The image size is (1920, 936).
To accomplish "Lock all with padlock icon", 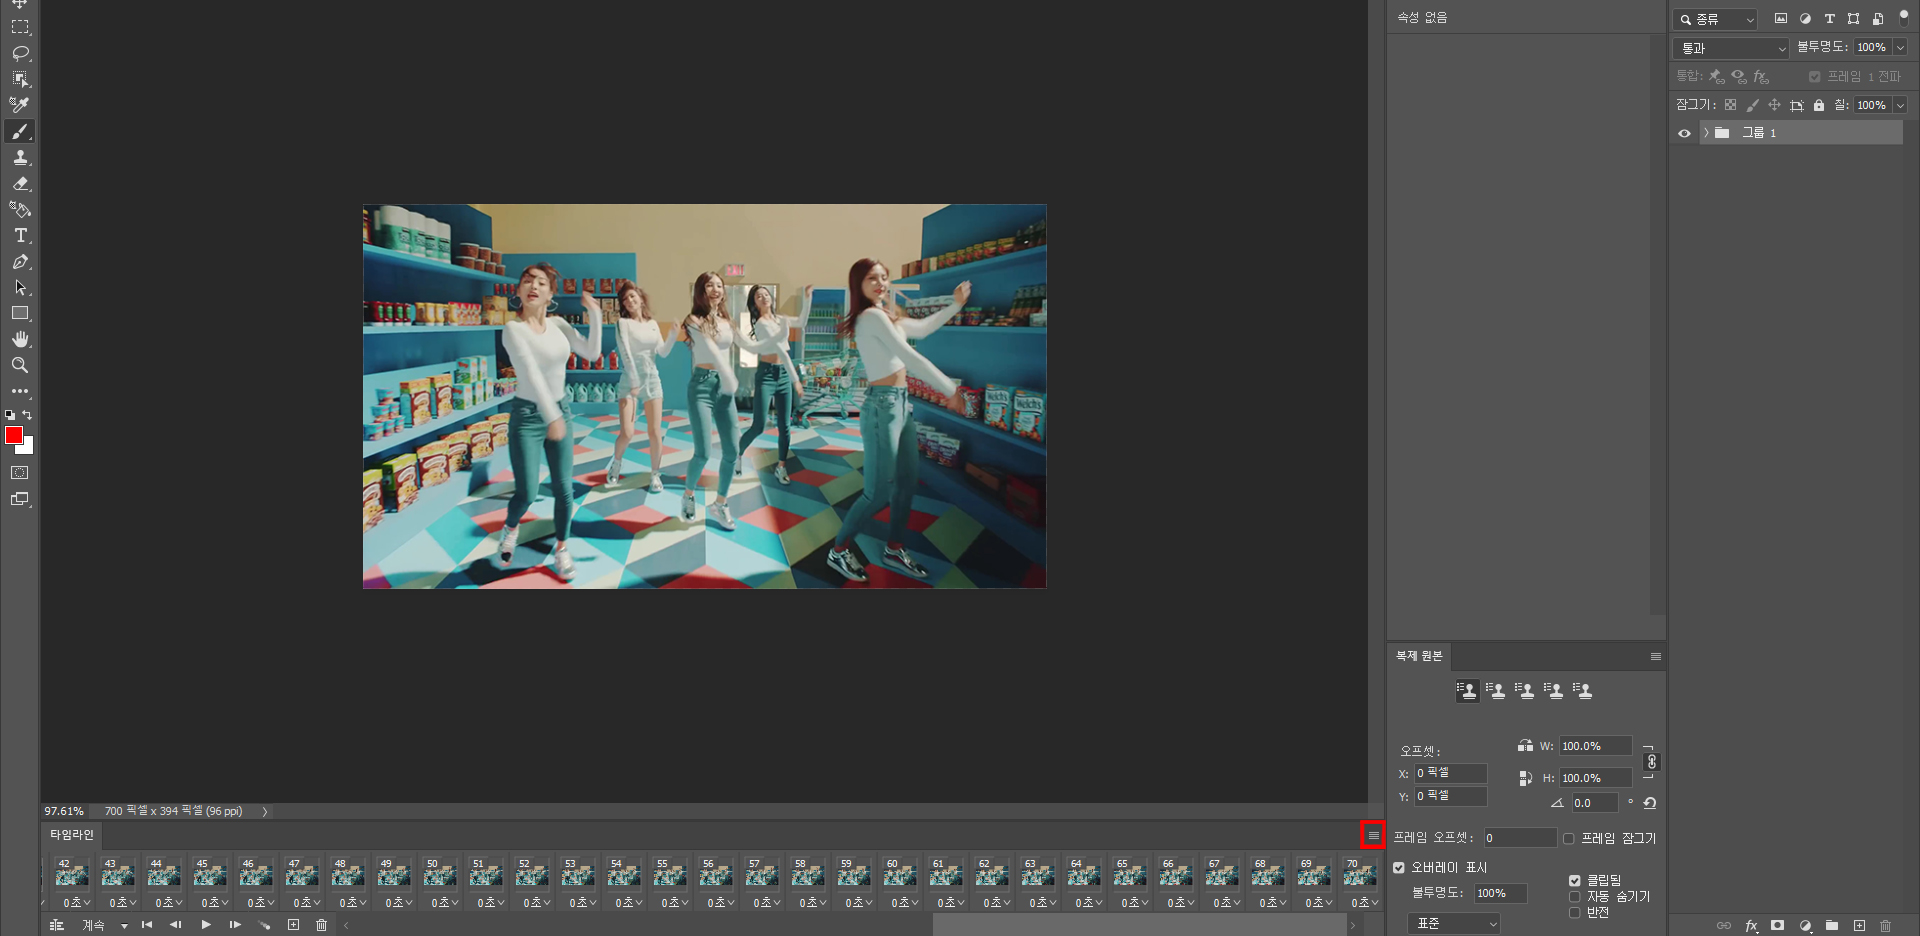I will [x=1819, y=105].
